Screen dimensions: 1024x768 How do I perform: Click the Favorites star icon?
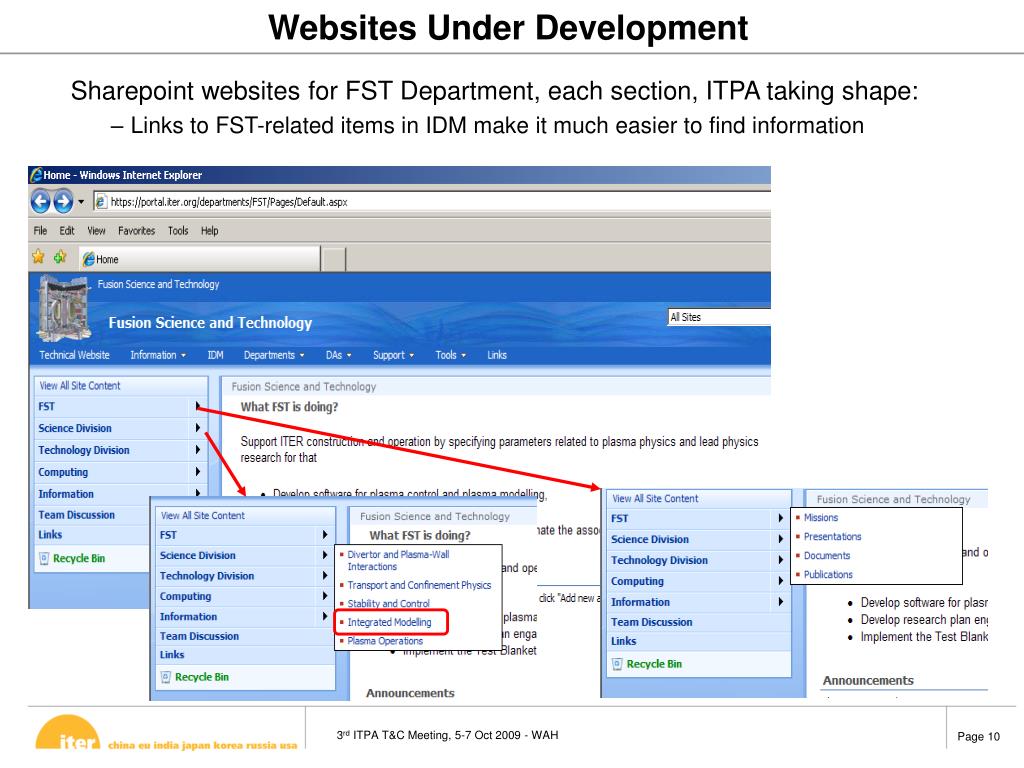[x=39, y=257]
